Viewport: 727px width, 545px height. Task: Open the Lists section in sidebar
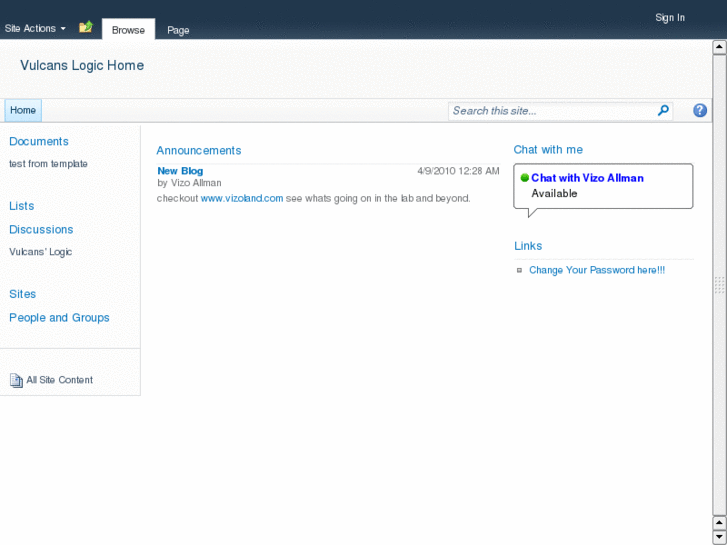(x=22, y=206)
